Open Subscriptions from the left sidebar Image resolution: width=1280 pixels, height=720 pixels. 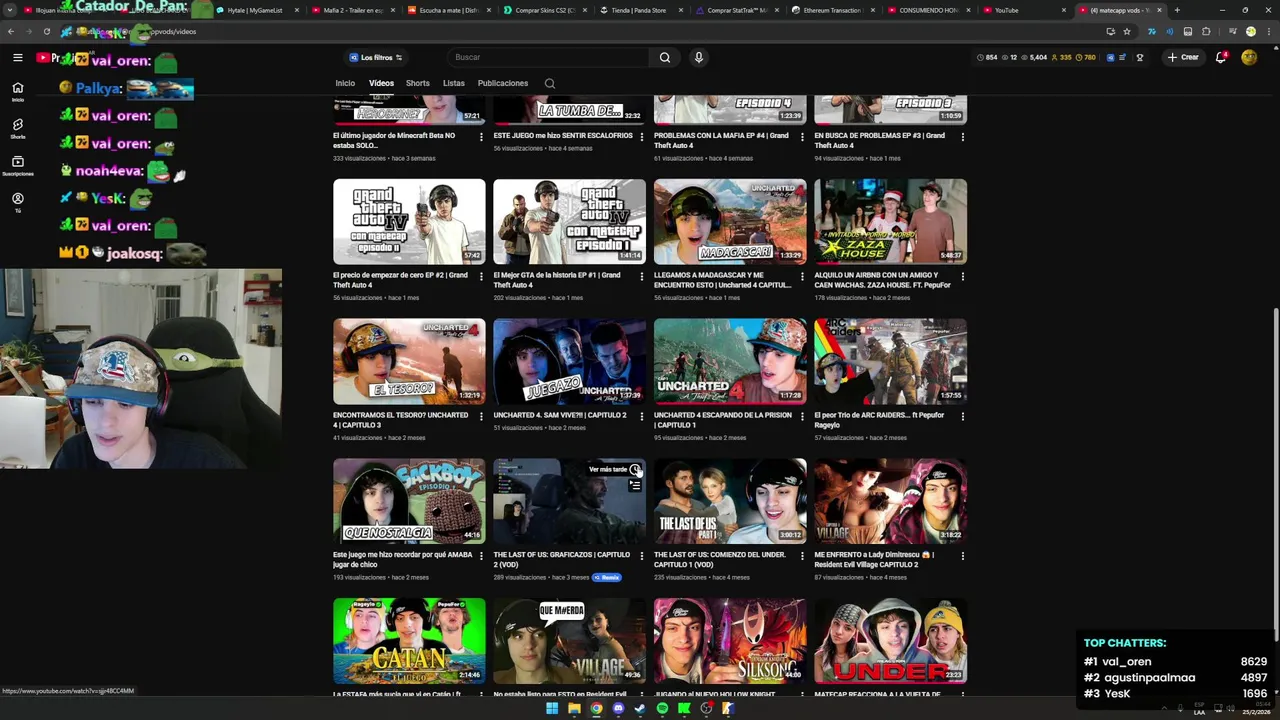click(17, 166)
